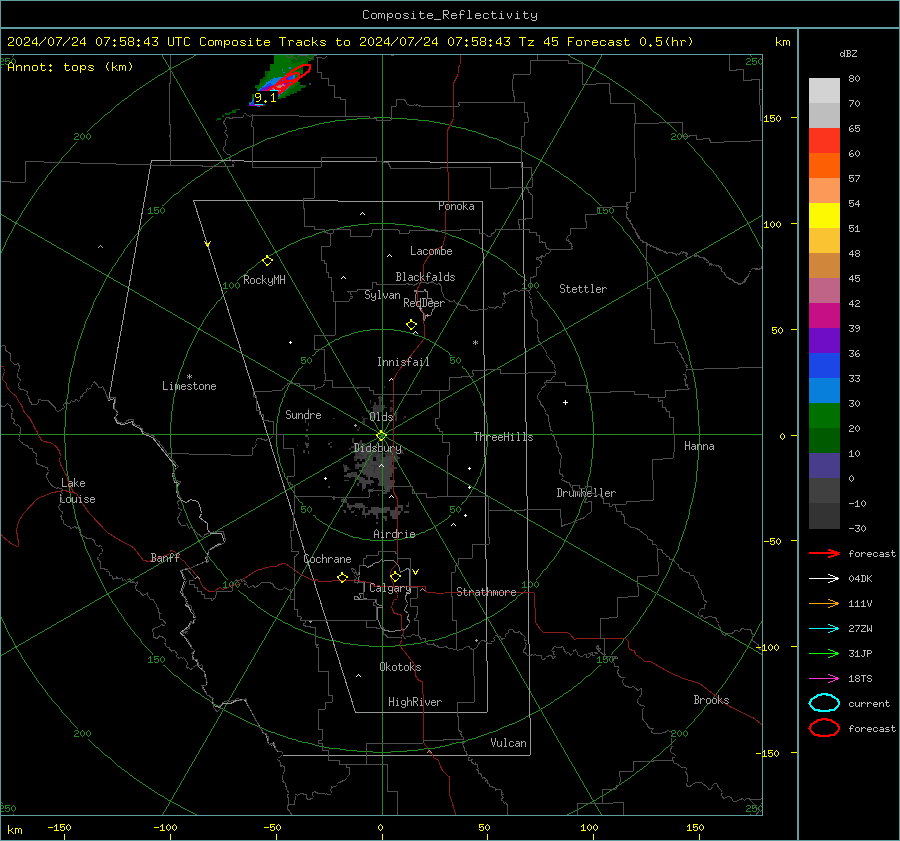The image size is (900, 841).
Task: Click the Sylvan label
Action: point(382,295)
